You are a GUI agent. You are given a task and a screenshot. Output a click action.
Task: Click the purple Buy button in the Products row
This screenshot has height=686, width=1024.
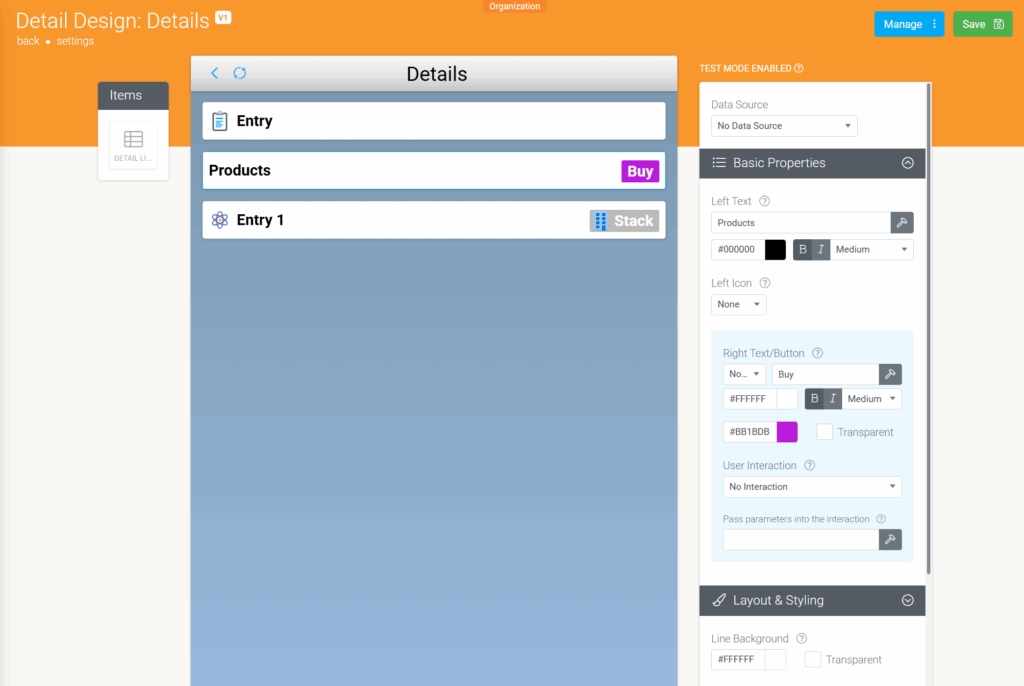640,171
